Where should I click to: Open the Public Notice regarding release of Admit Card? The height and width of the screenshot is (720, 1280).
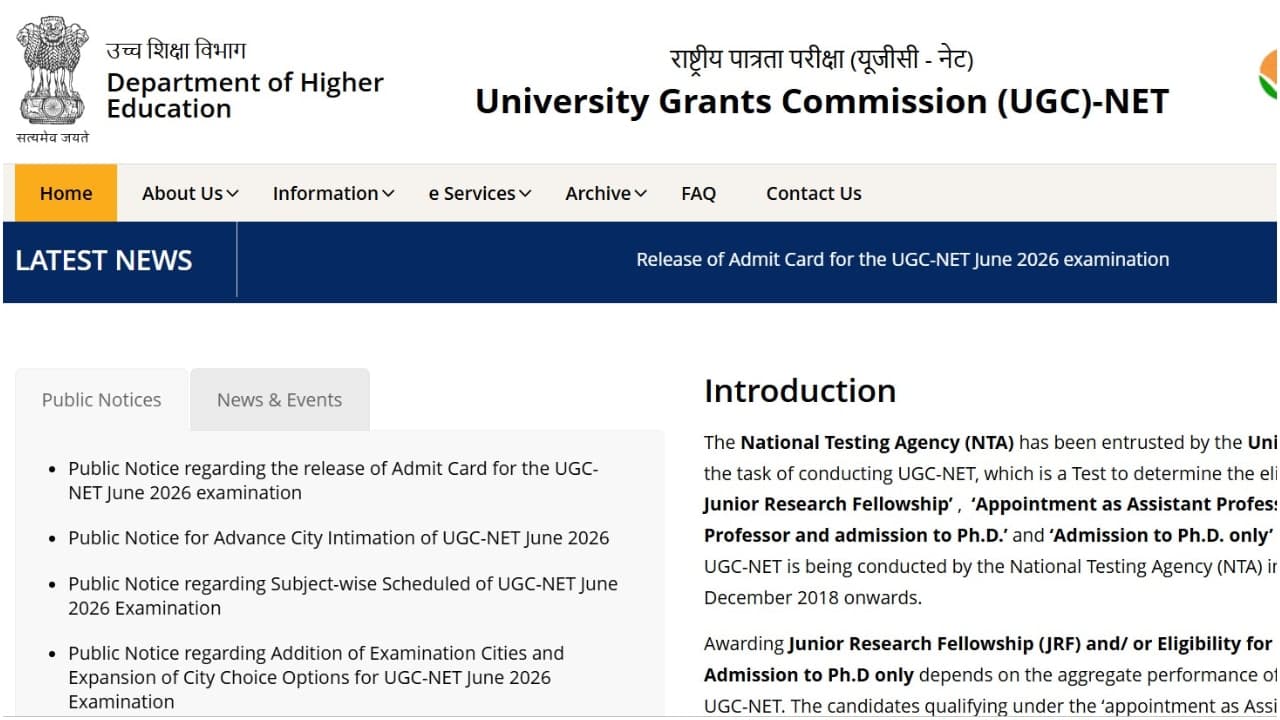coord(333,480)
